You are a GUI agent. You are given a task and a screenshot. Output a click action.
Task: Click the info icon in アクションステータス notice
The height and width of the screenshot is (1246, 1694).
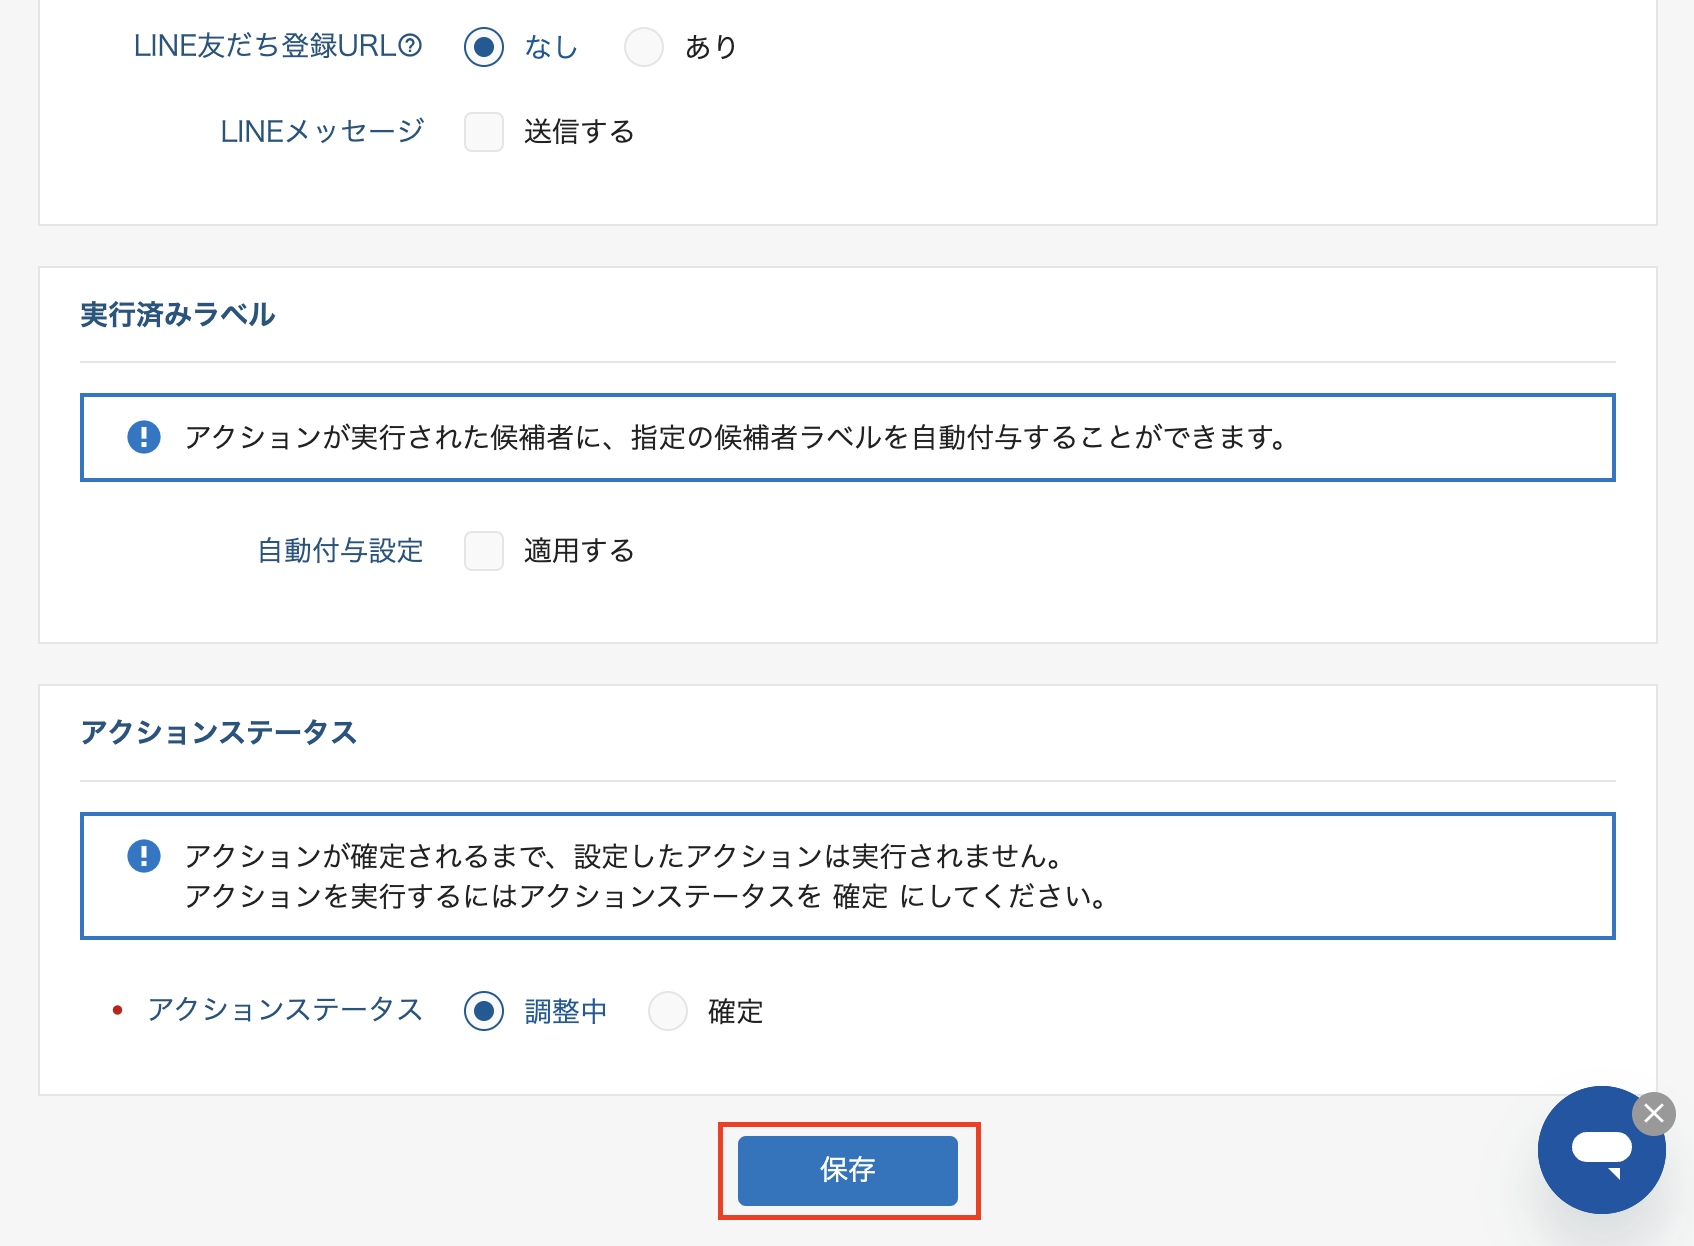click(x=144, y=856)
